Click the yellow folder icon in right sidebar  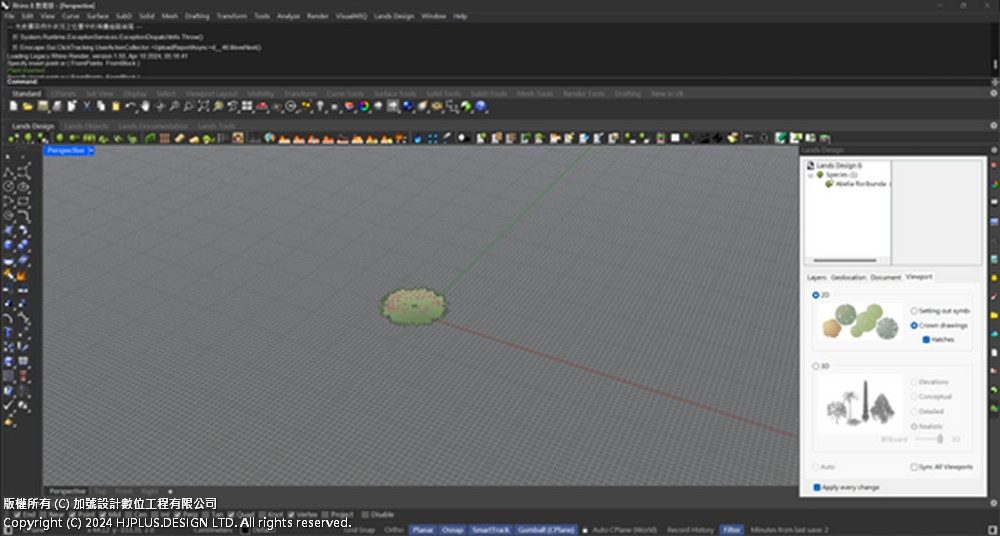click(994, 315)
